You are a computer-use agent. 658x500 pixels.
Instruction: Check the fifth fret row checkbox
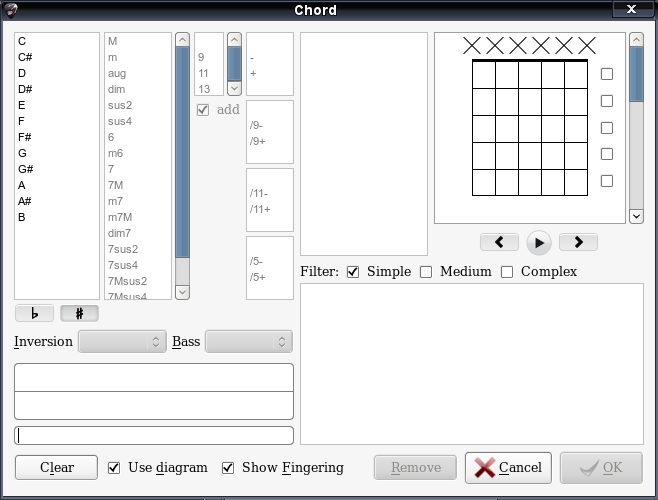pyautogui.click(x=607, y=181)
